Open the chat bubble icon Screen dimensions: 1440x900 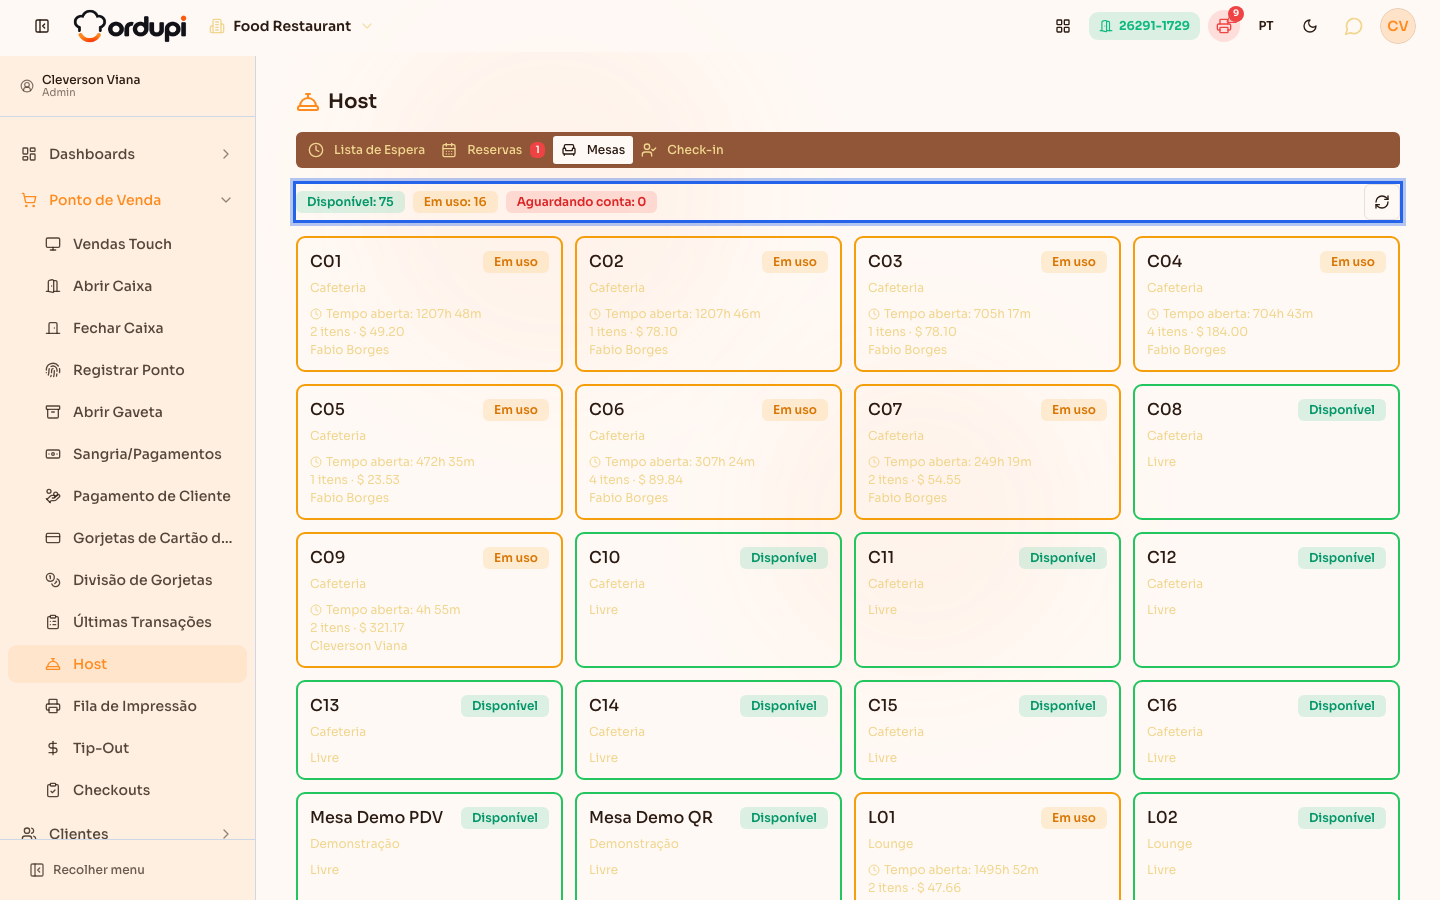[1353, 26]
